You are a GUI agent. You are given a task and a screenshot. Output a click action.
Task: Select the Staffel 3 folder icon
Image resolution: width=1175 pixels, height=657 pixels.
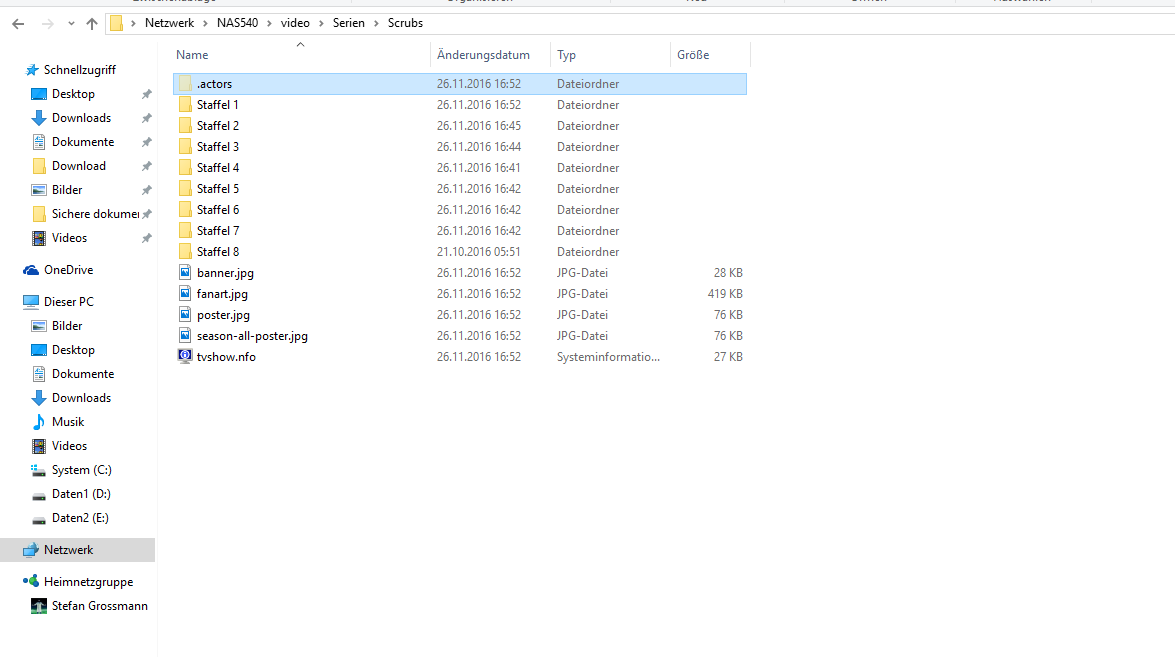click(185, 146)
